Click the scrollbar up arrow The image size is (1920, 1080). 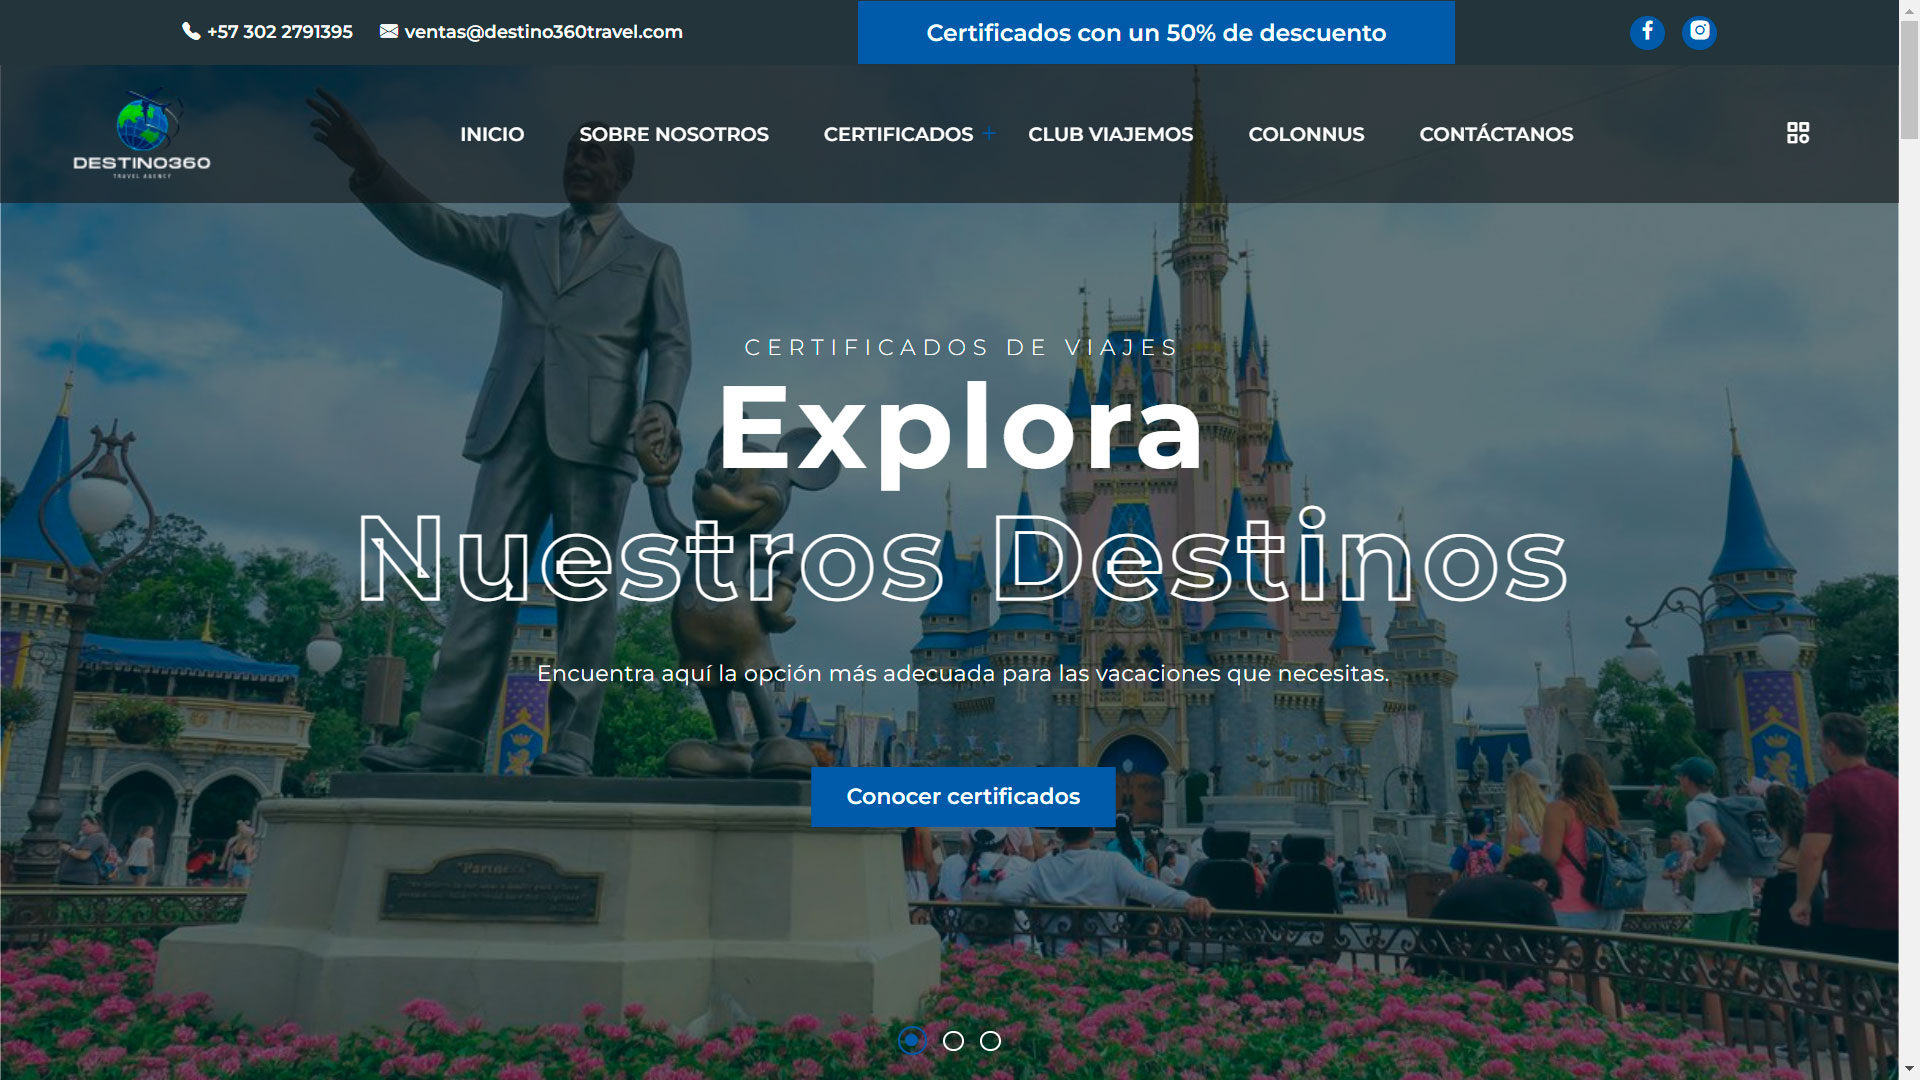pos(1909,8)
